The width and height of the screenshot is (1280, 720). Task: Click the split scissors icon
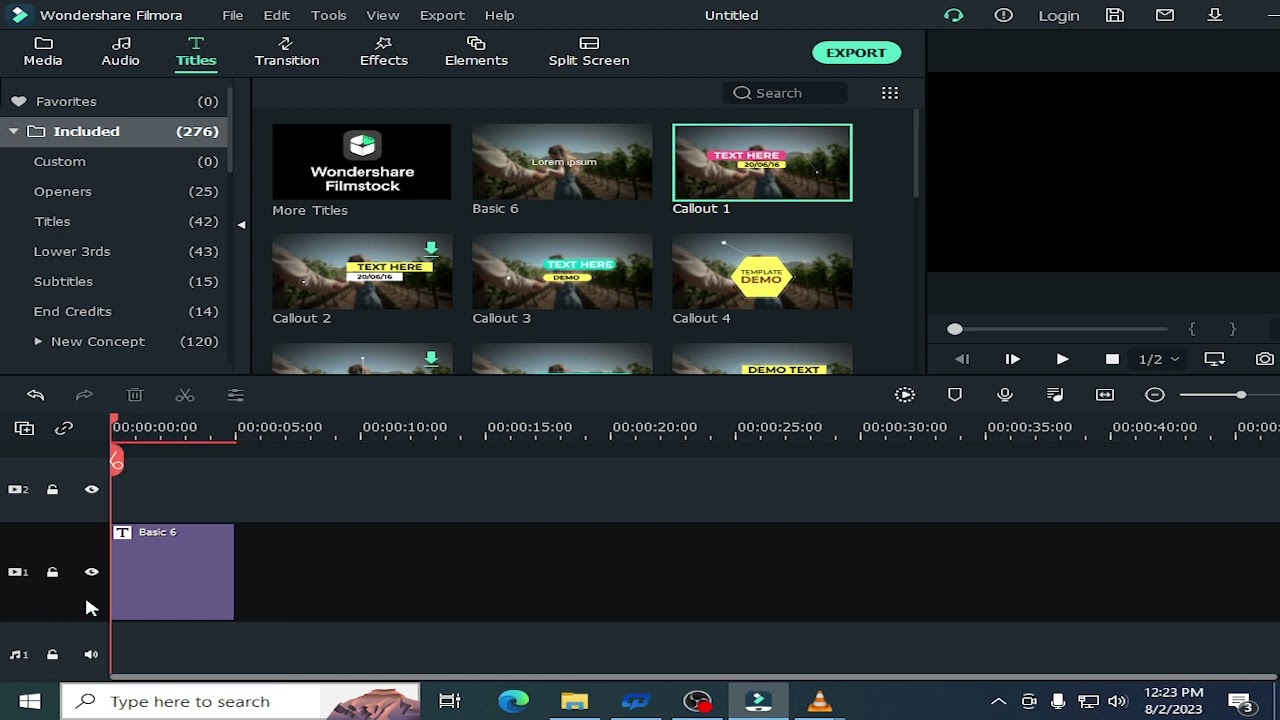(x=185, y=395)
